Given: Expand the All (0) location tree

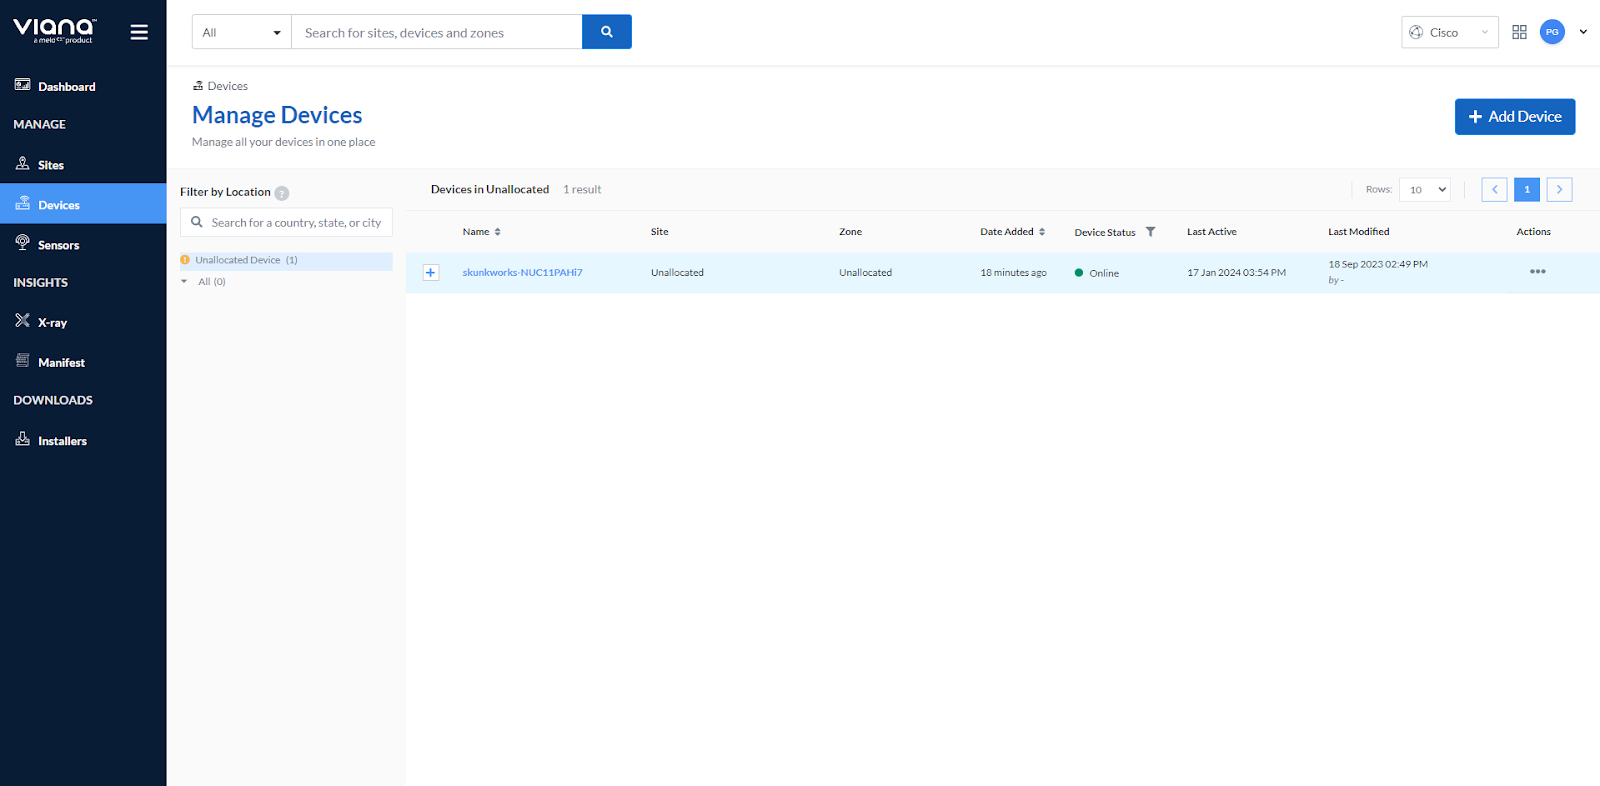Looking at the screenshot, I should point(185,282).
